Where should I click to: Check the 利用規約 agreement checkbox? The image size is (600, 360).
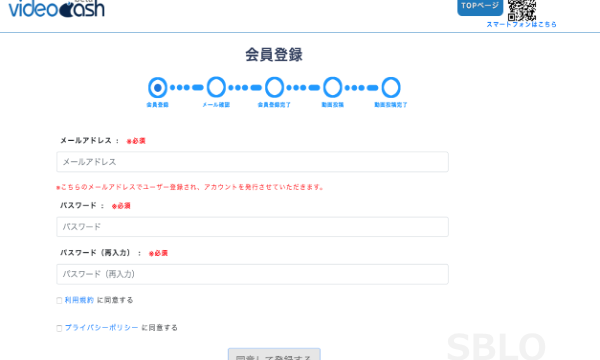coord(59,301)
